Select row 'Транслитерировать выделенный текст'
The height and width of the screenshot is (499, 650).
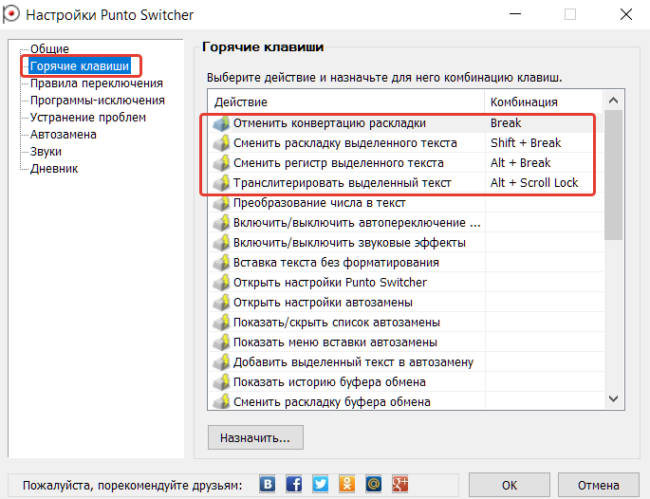click(x=406, y=183)
